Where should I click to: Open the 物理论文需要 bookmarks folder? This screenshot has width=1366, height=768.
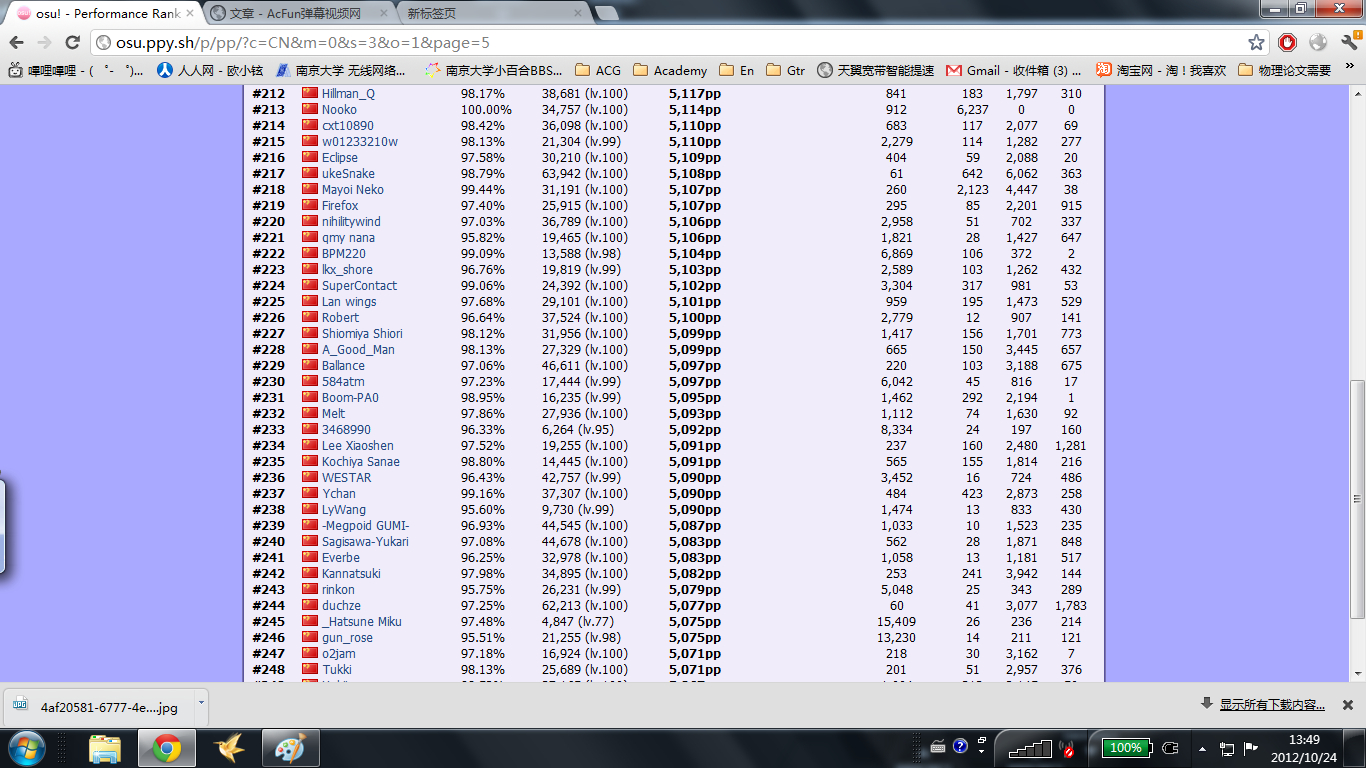1285,71
